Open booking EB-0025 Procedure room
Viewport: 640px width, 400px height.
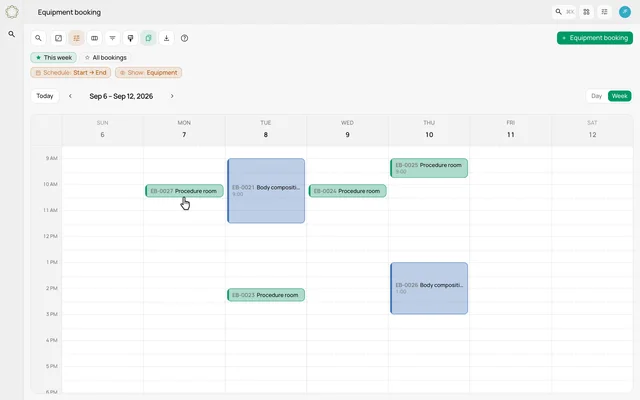pos(429,168)
